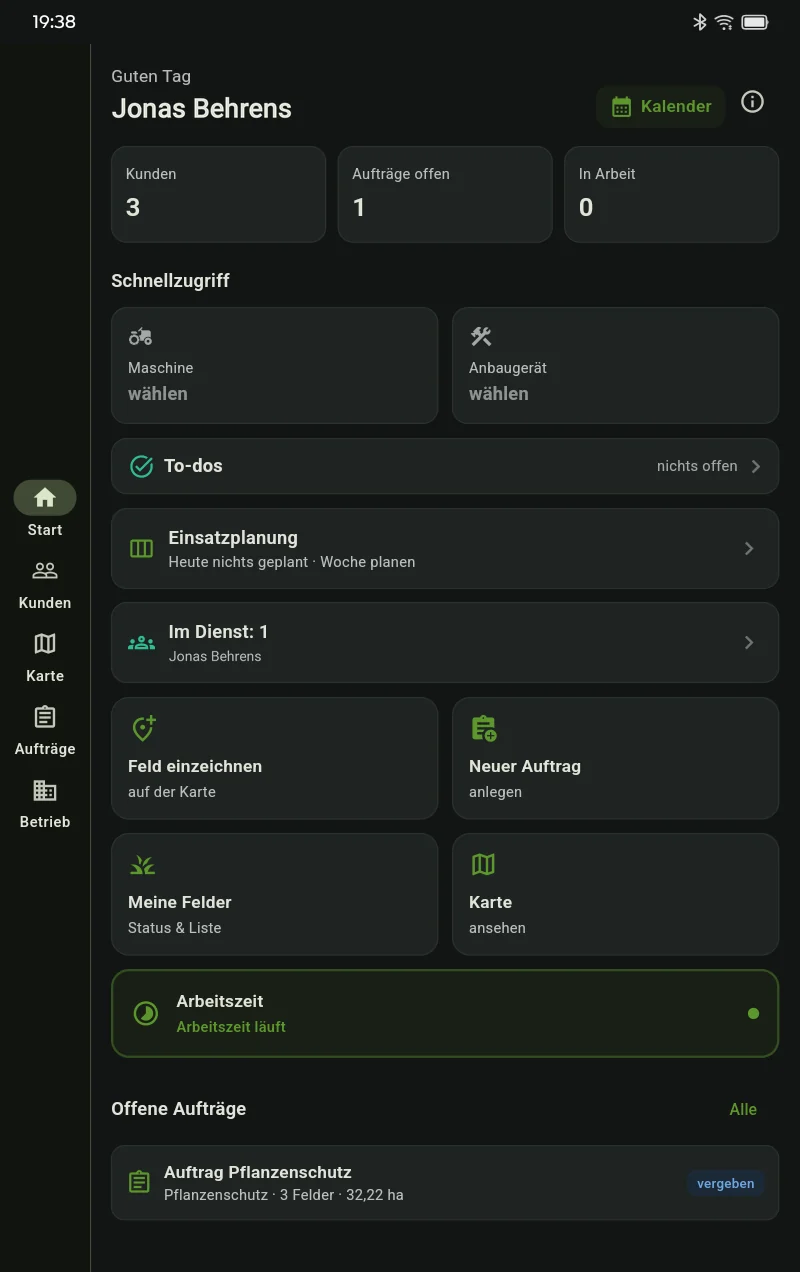Open the Kalender button
The image size is (800, 1272).
661,106
